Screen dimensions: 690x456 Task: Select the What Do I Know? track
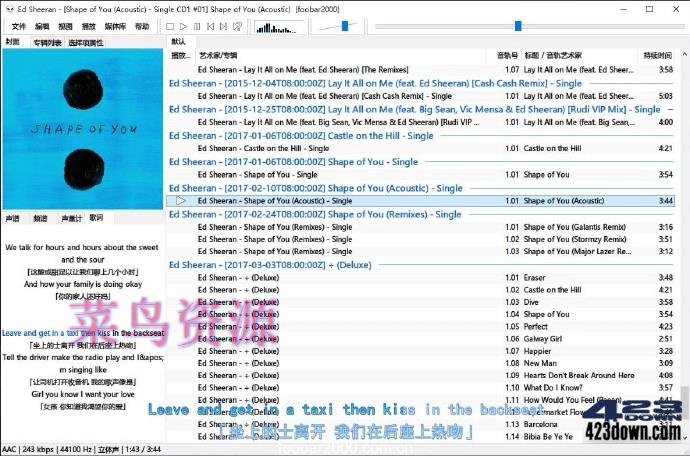coord(422,388)
